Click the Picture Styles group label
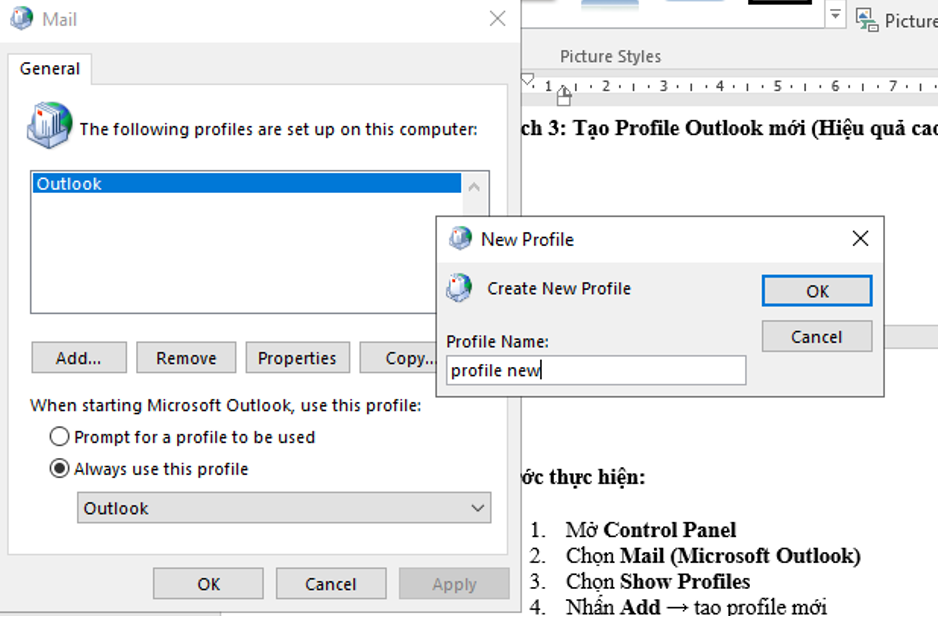The height and width of the screenshot is (628, 942). click(x=610, y=56)
